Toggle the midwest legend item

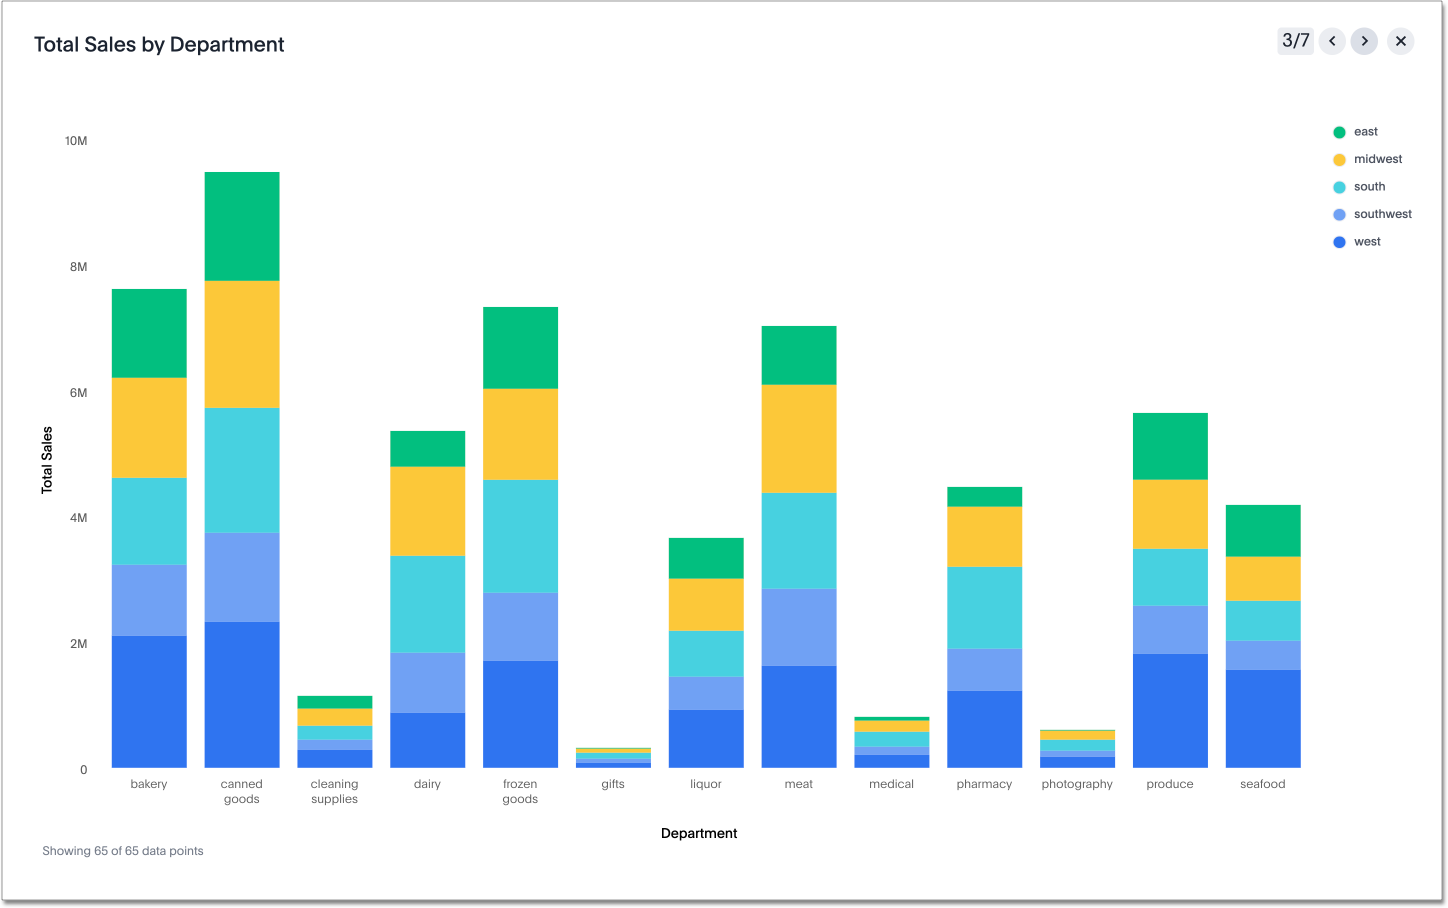[1377, 159]
